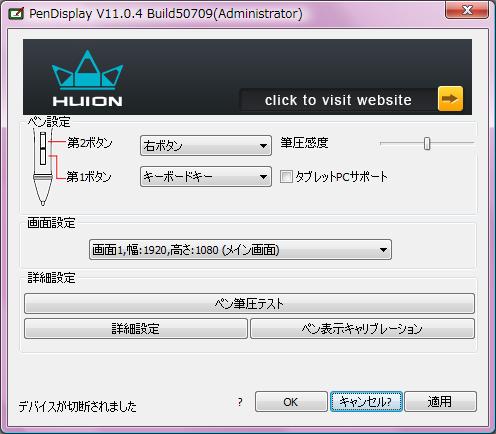Open 詳細設定 button

click(x=136, y=329)
